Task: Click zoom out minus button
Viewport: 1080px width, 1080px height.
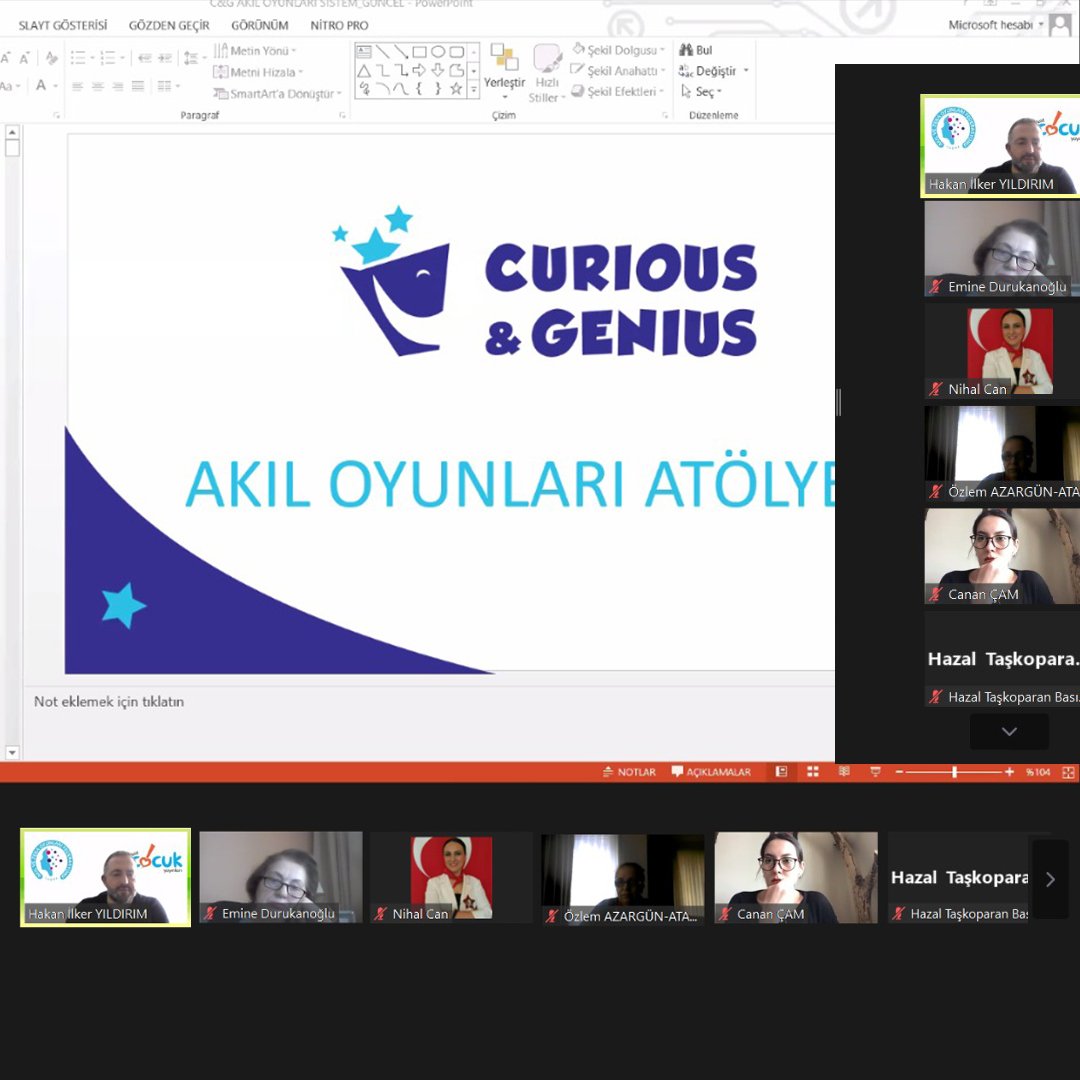Action: [x=899, y=772]
